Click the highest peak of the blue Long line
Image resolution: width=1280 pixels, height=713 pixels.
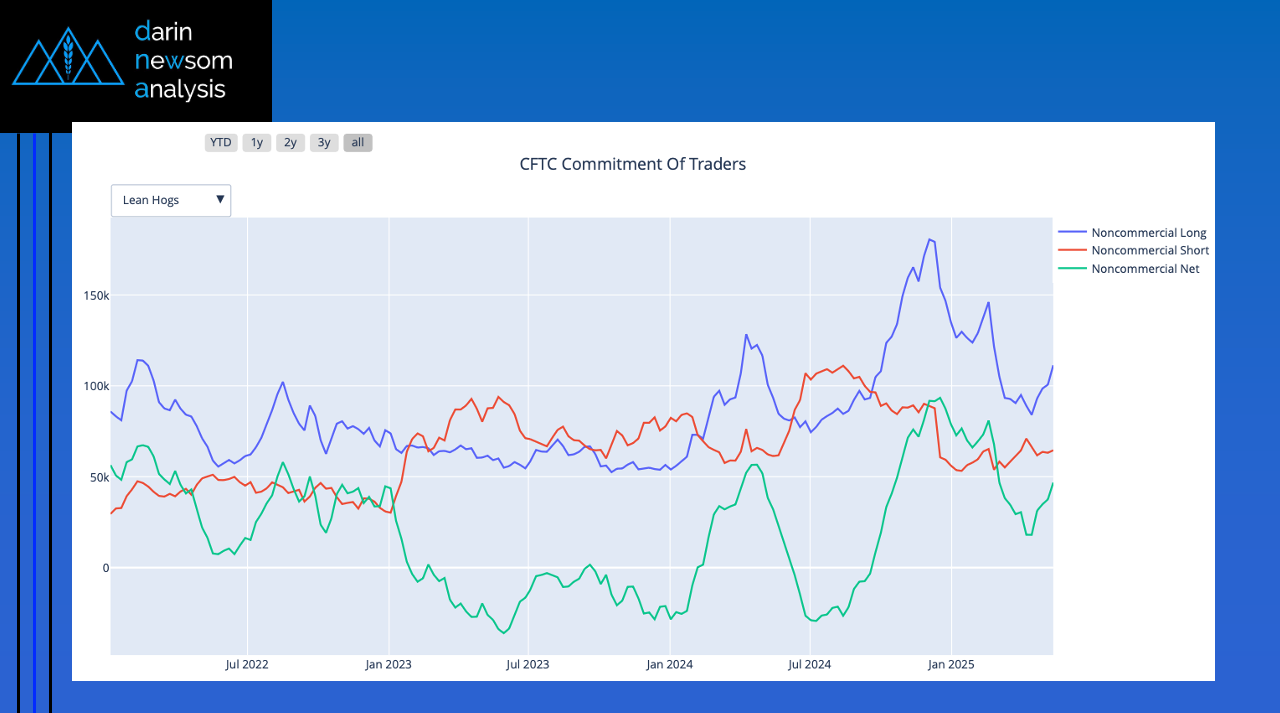pyautogui.click(x=930, y=239)
